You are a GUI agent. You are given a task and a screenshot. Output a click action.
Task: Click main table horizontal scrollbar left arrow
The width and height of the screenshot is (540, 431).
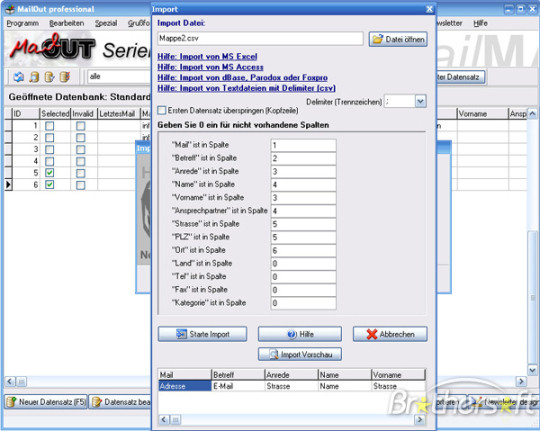[10, 381]
